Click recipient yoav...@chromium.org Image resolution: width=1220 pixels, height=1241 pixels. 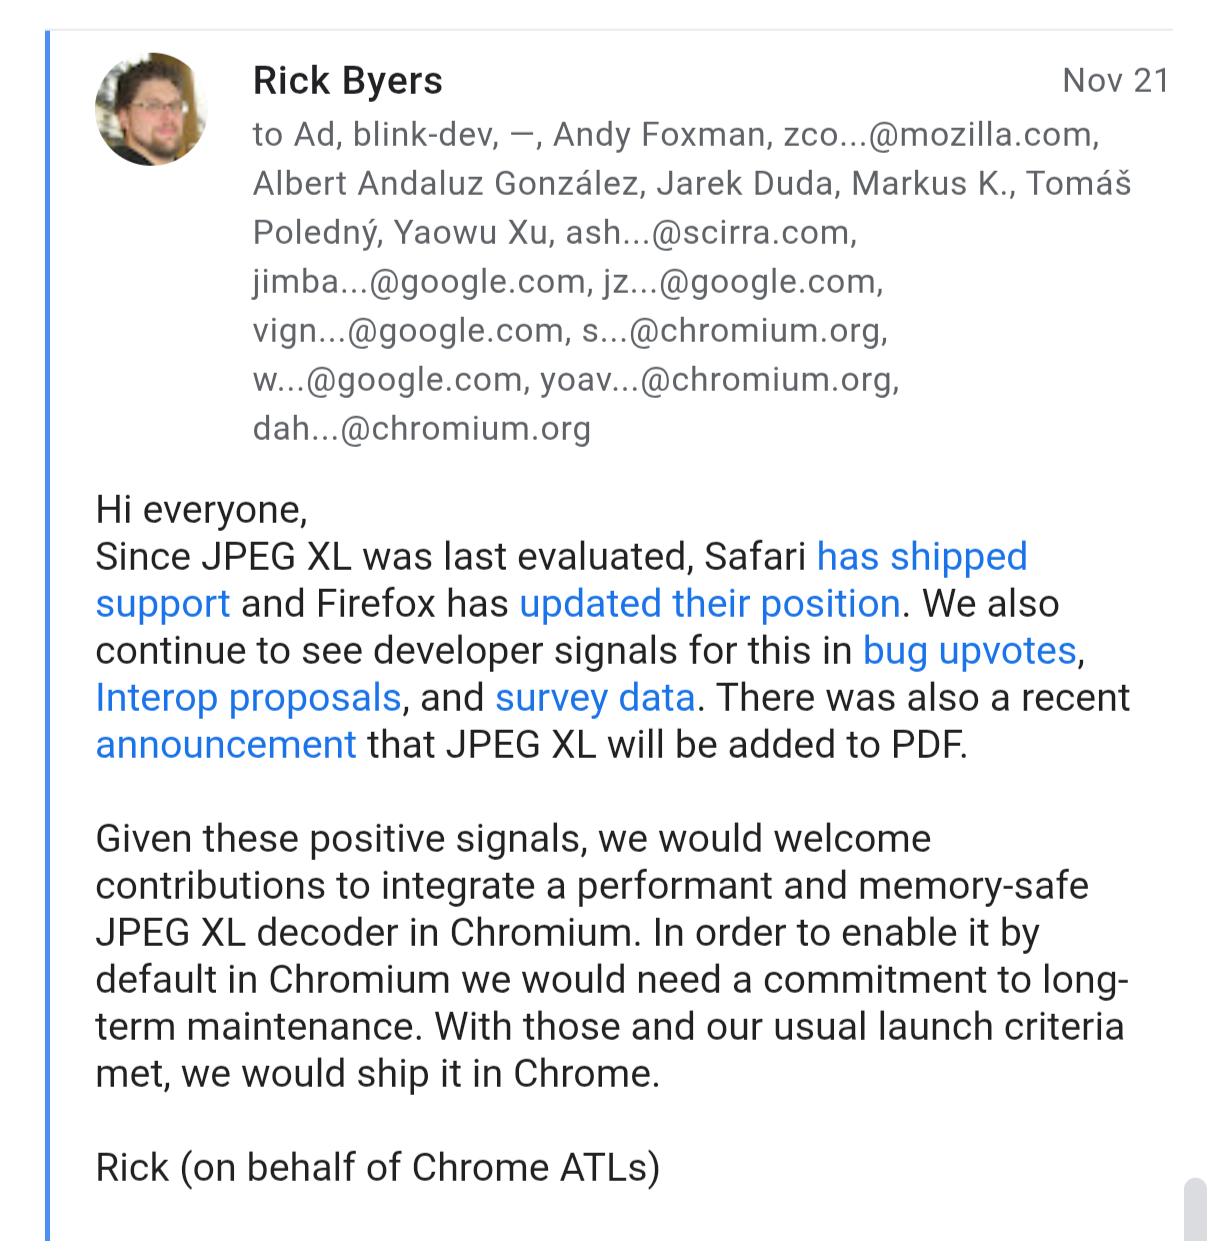click(718, 380)
